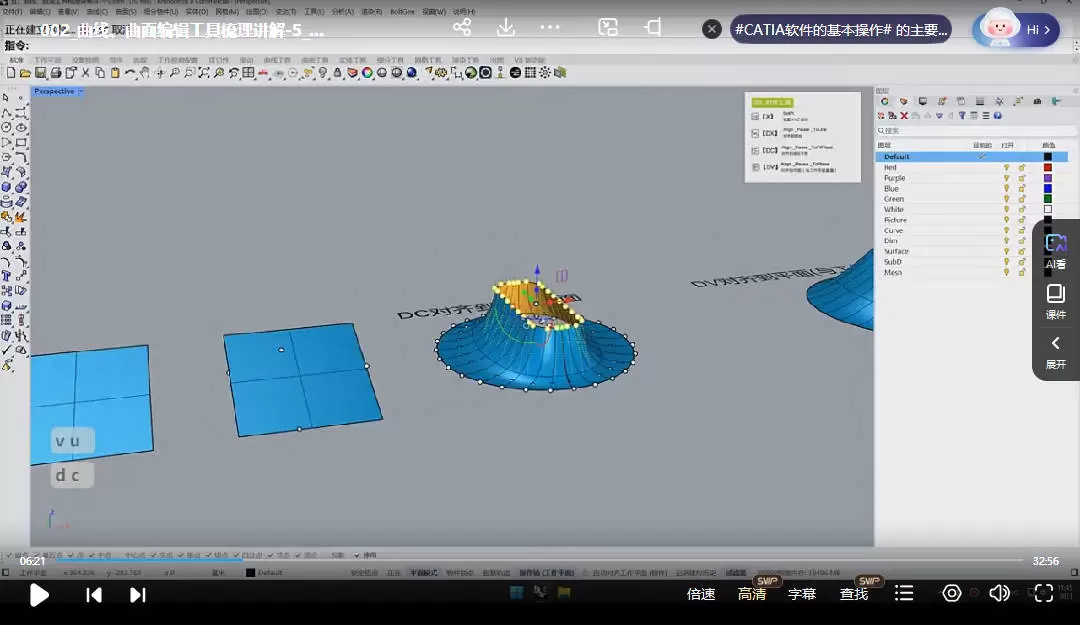
Task: Open the 分析(A) menu
Action: [x=343, y=12]
